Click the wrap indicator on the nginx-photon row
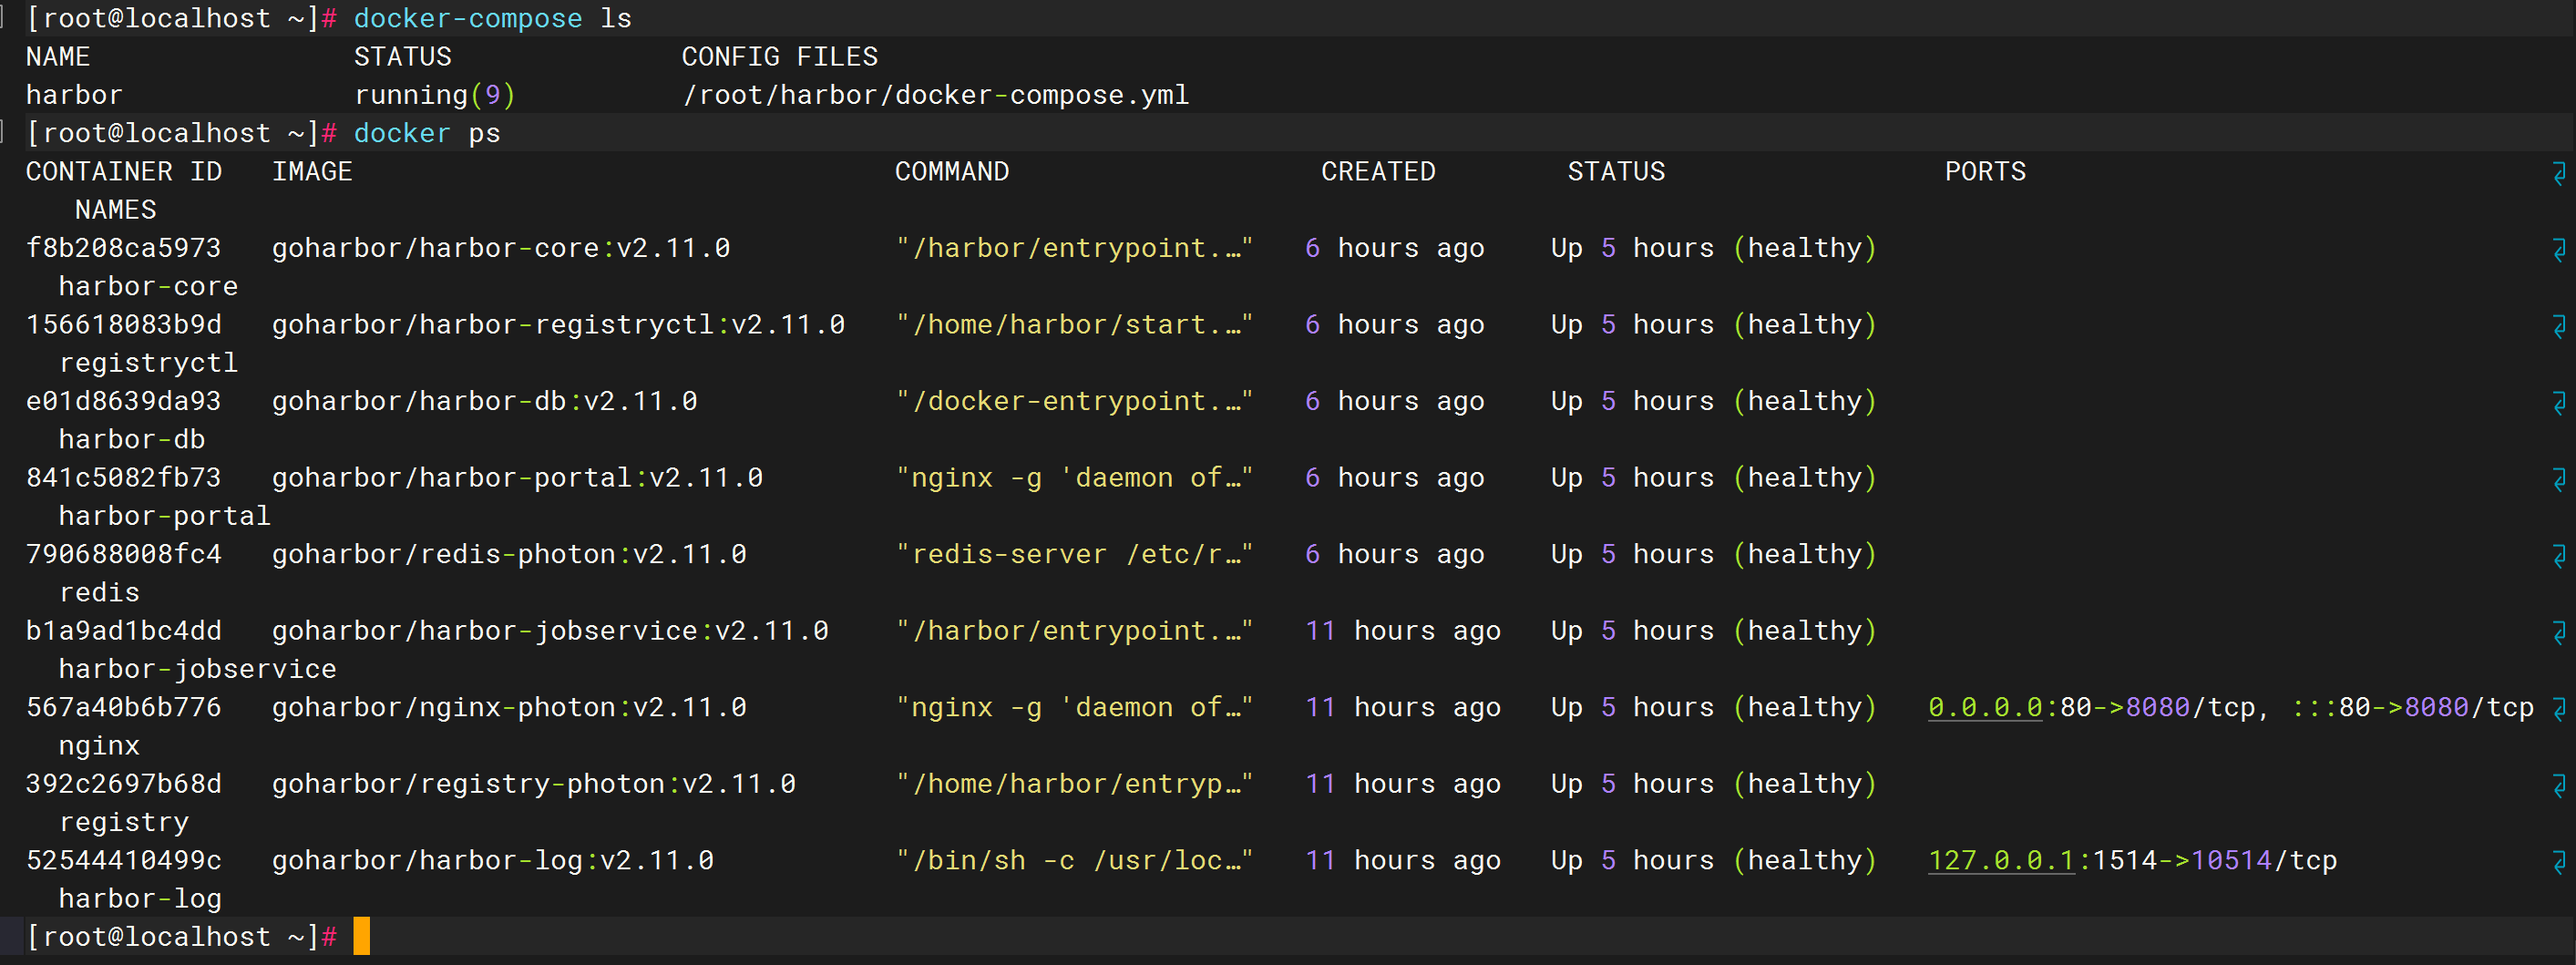The height and width of the screenshot is (965, 2576). 2559,709
